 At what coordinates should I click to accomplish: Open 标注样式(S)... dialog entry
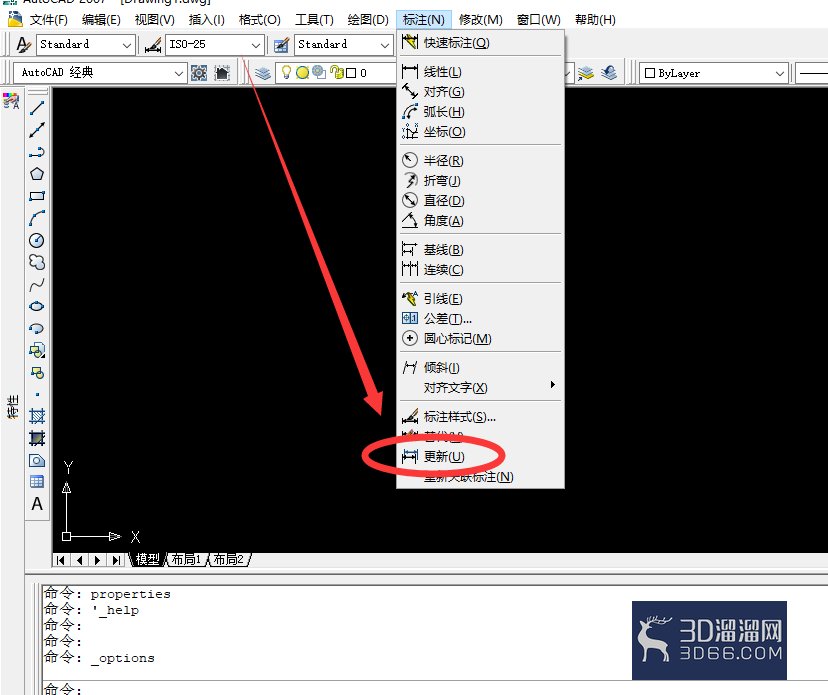[x=481, y=417]
